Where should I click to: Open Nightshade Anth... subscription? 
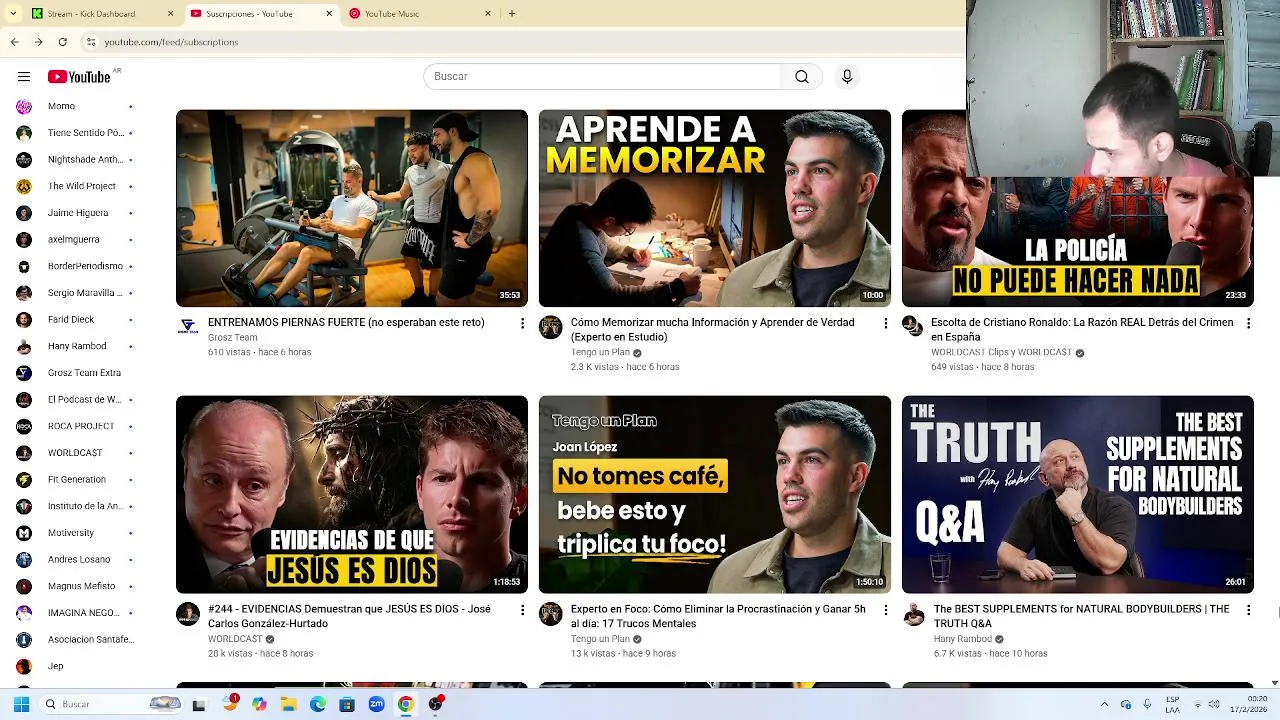(75, 159)
